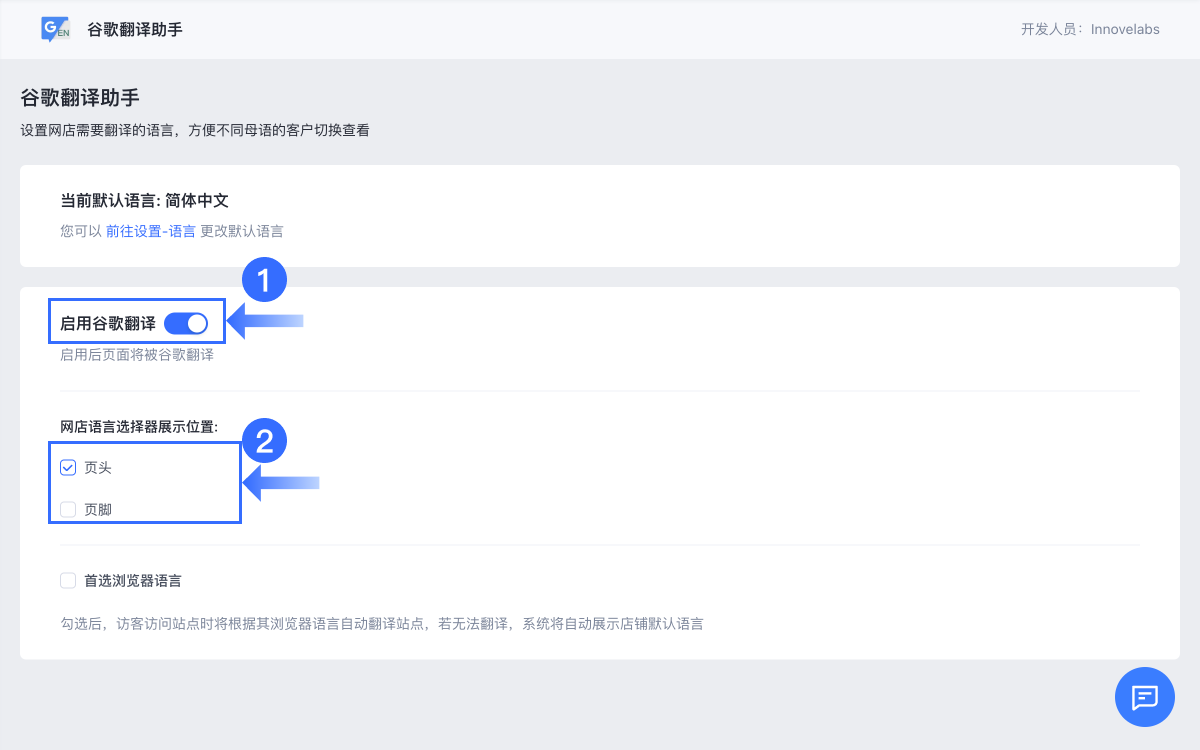Screen dimensions: 1200x750
Task: Enable the 页脚 checkbox
Action: [x=68, y=509]
